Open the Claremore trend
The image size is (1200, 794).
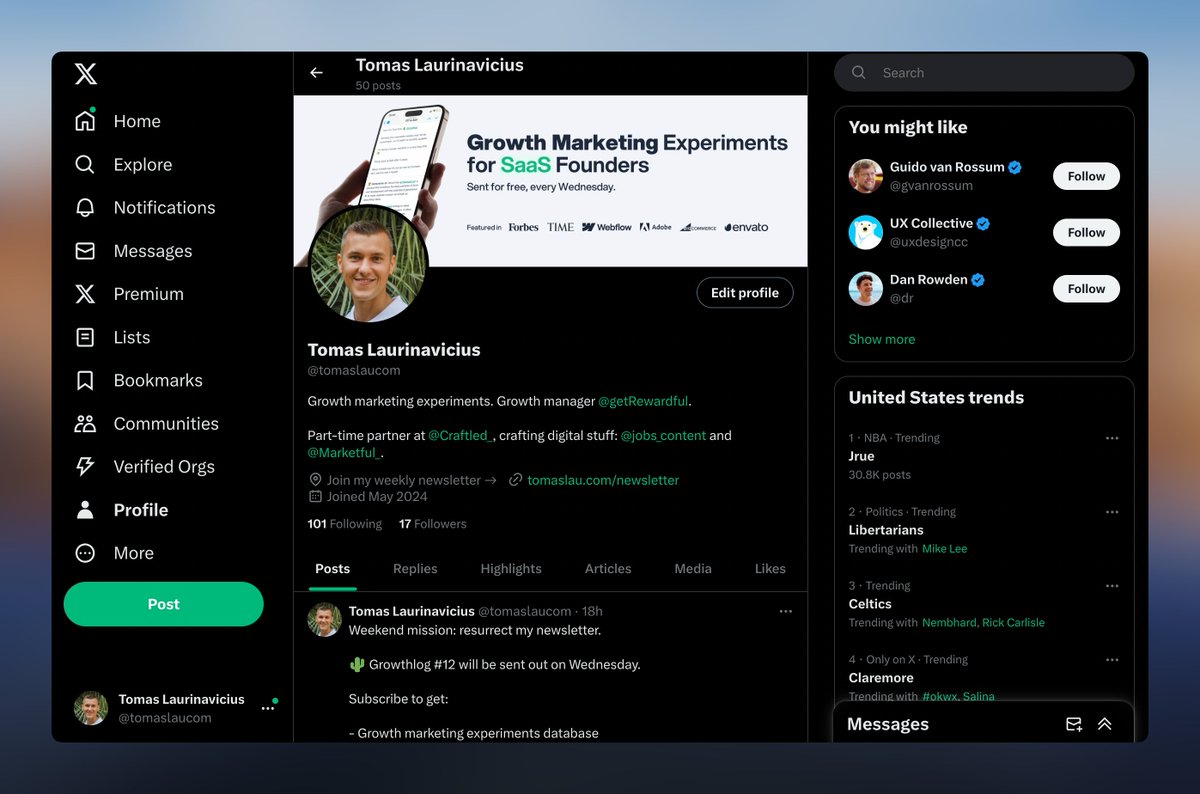click(x=881, y=678)
